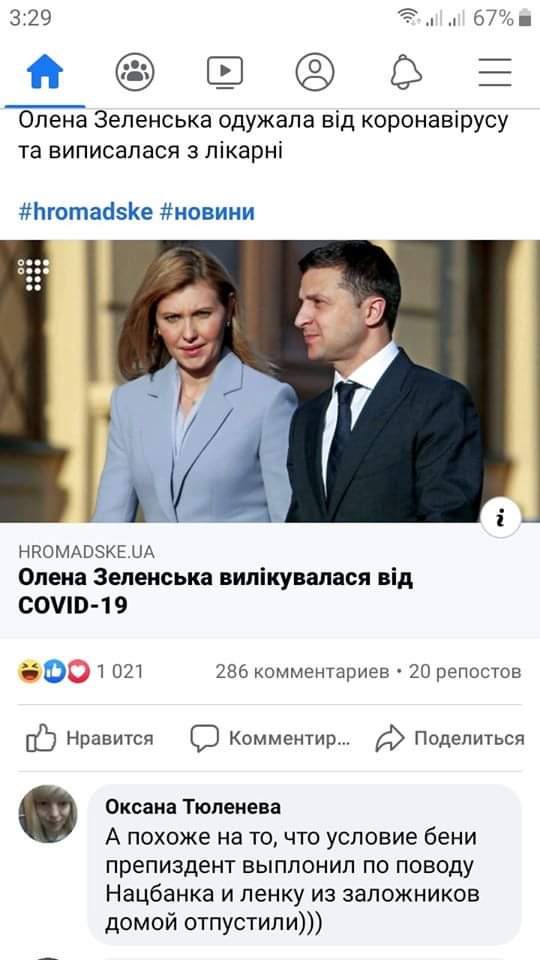Viewport: 540px width, 960px height.
Task: View the reaction emoji list
Action: [x=54, y=672]
